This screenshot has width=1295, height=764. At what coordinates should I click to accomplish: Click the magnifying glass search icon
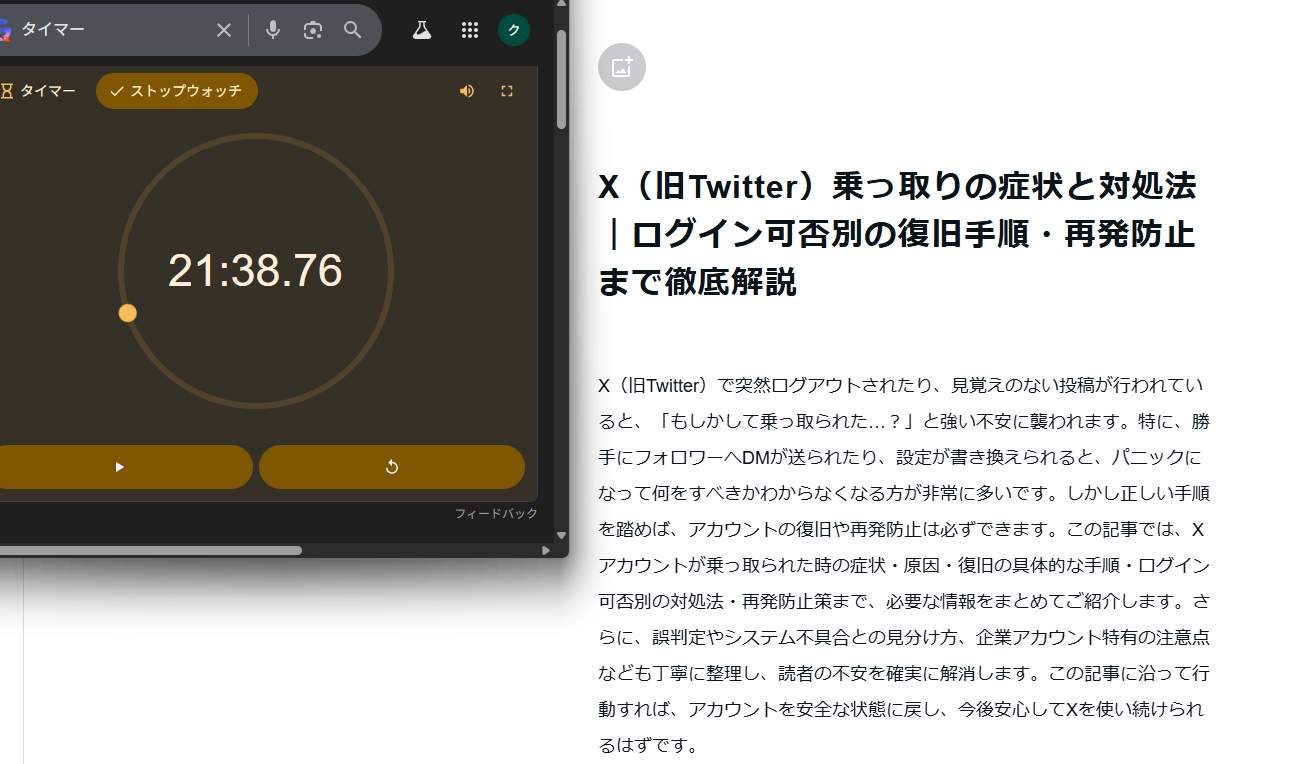pos(353,30)
